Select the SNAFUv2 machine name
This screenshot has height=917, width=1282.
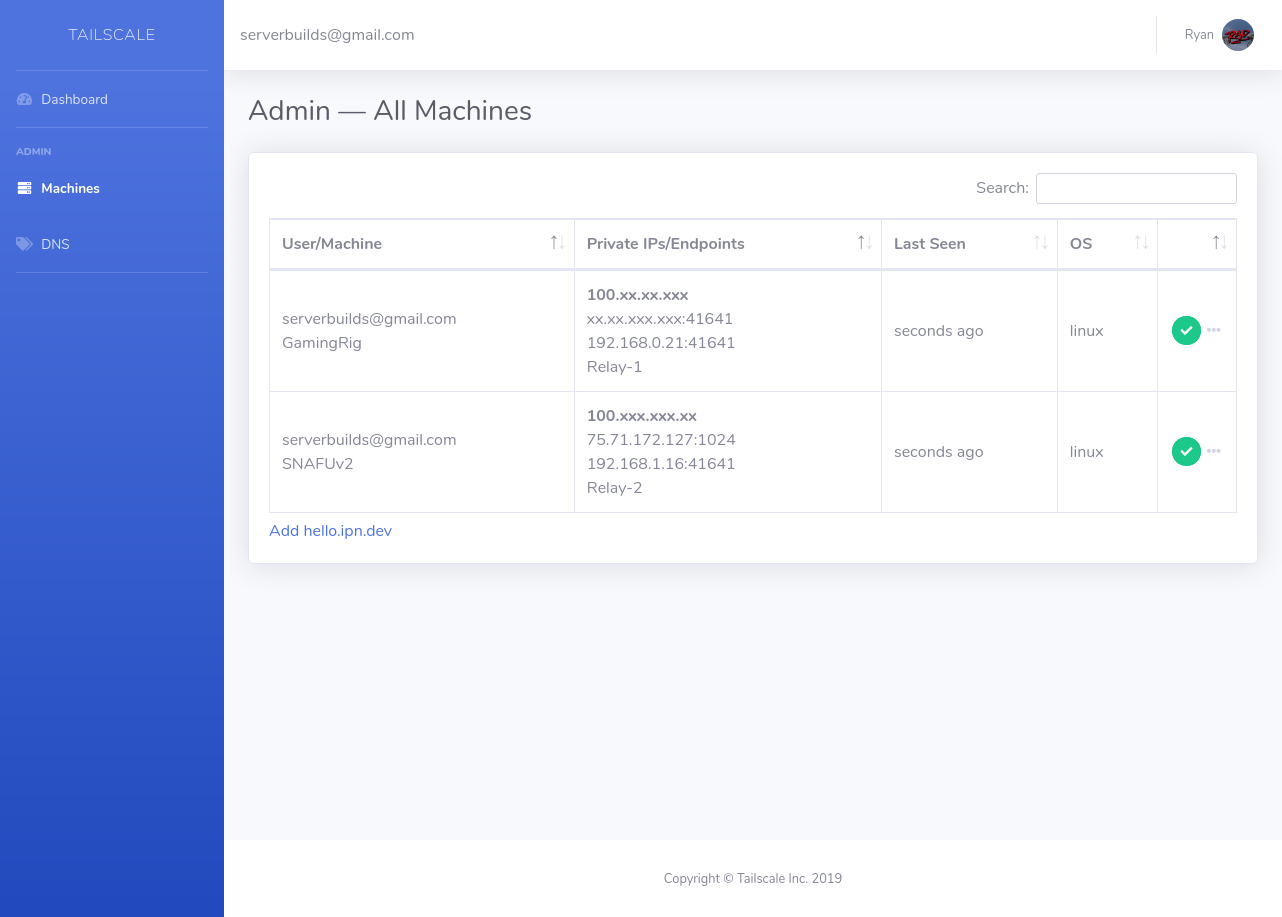pos(317,464)
